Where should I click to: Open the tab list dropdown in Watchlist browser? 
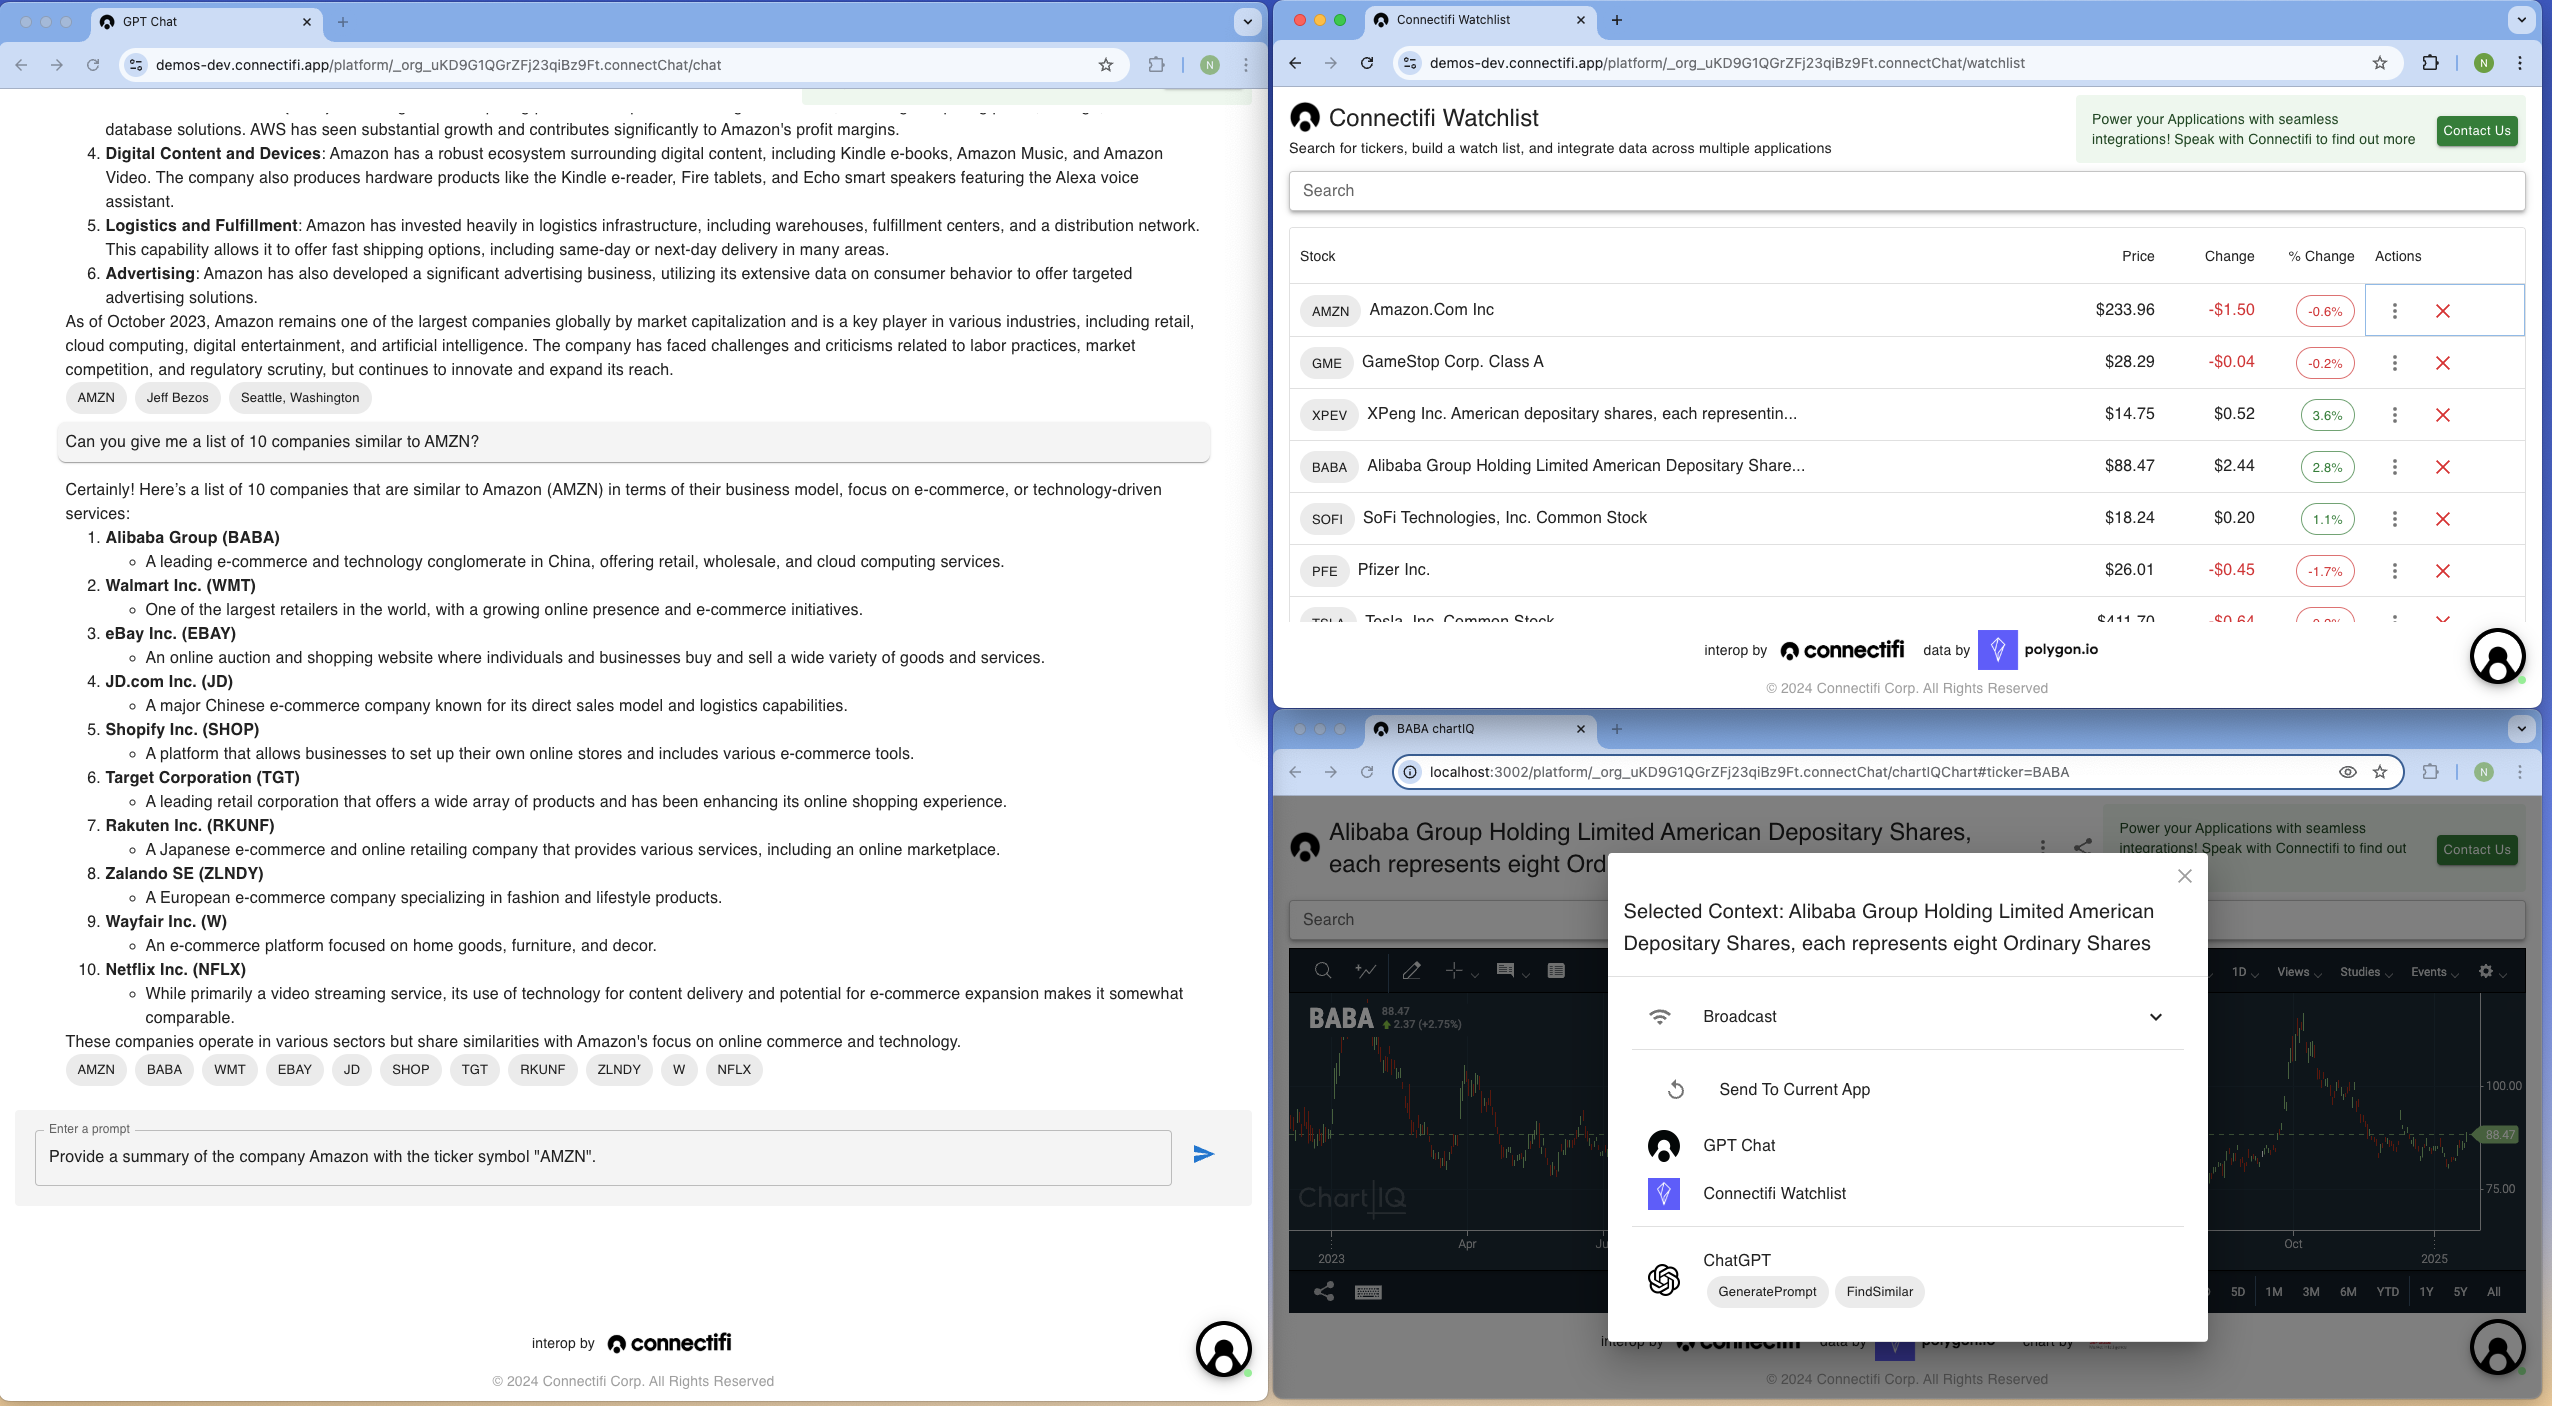tap(2521, 19)
